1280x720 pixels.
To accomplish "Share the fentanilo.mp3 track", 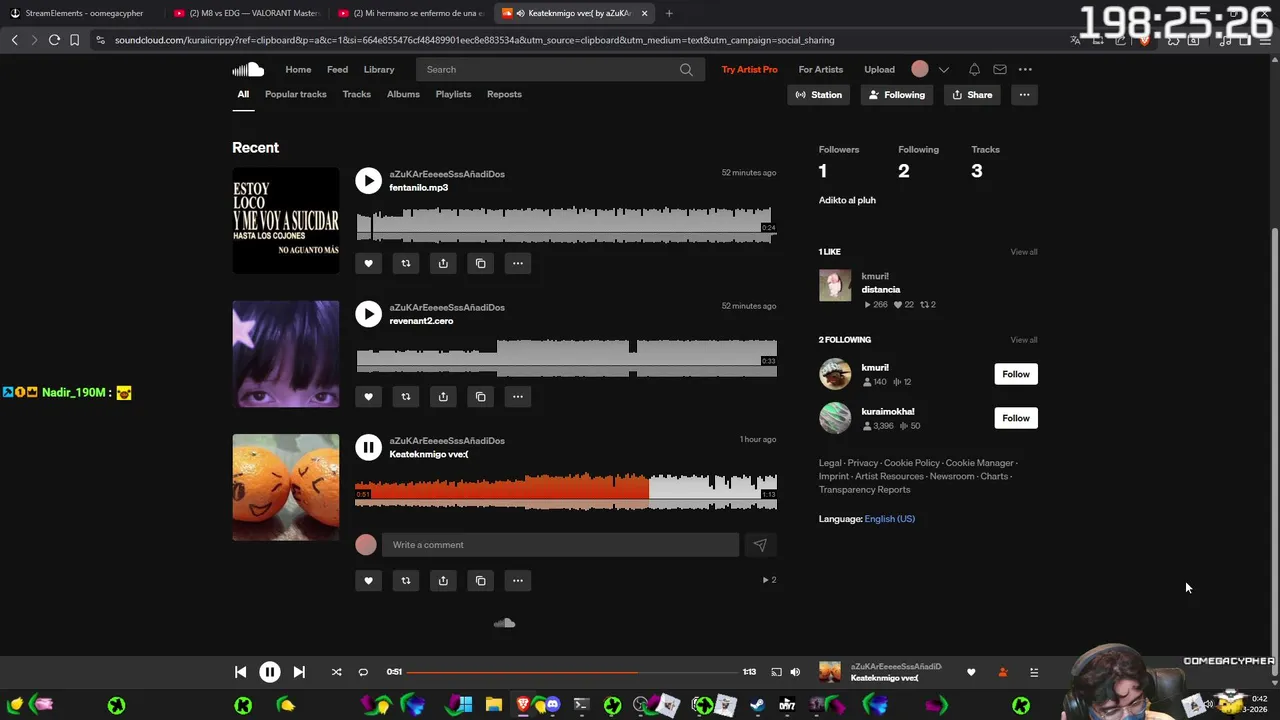I will pos(443,263).
